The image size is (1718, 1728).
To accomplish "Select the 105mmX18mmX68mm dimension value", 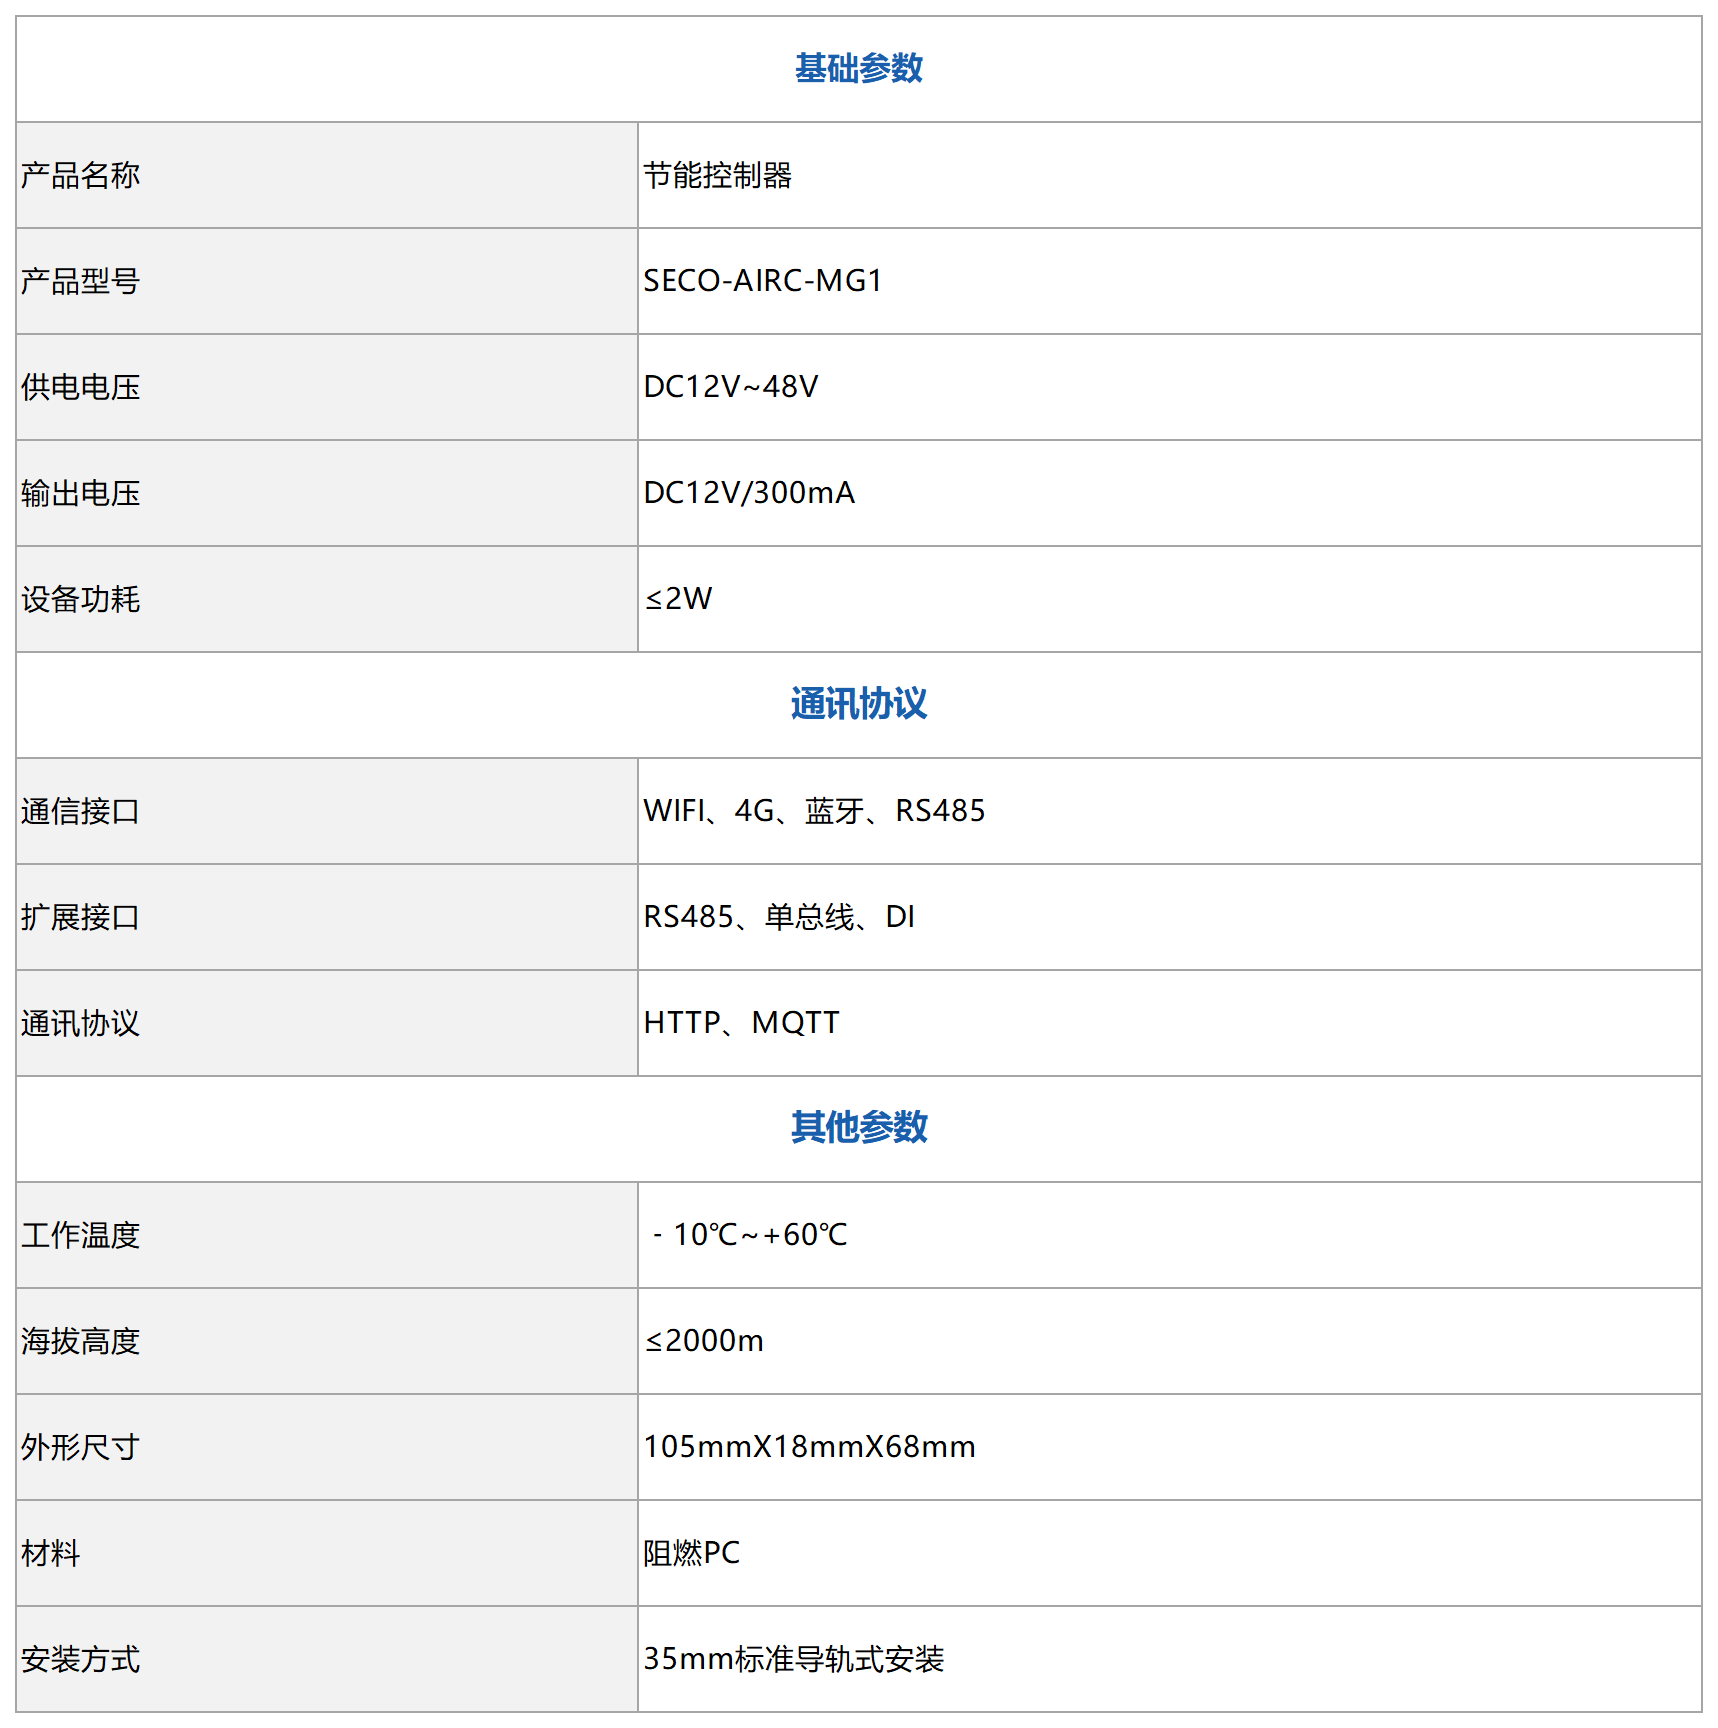I will 809,1447.
